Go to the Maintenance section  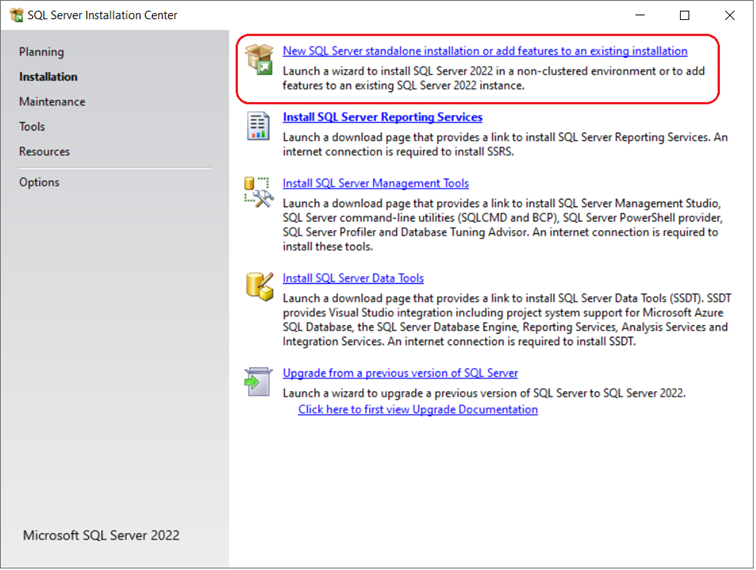click(52, 102)
